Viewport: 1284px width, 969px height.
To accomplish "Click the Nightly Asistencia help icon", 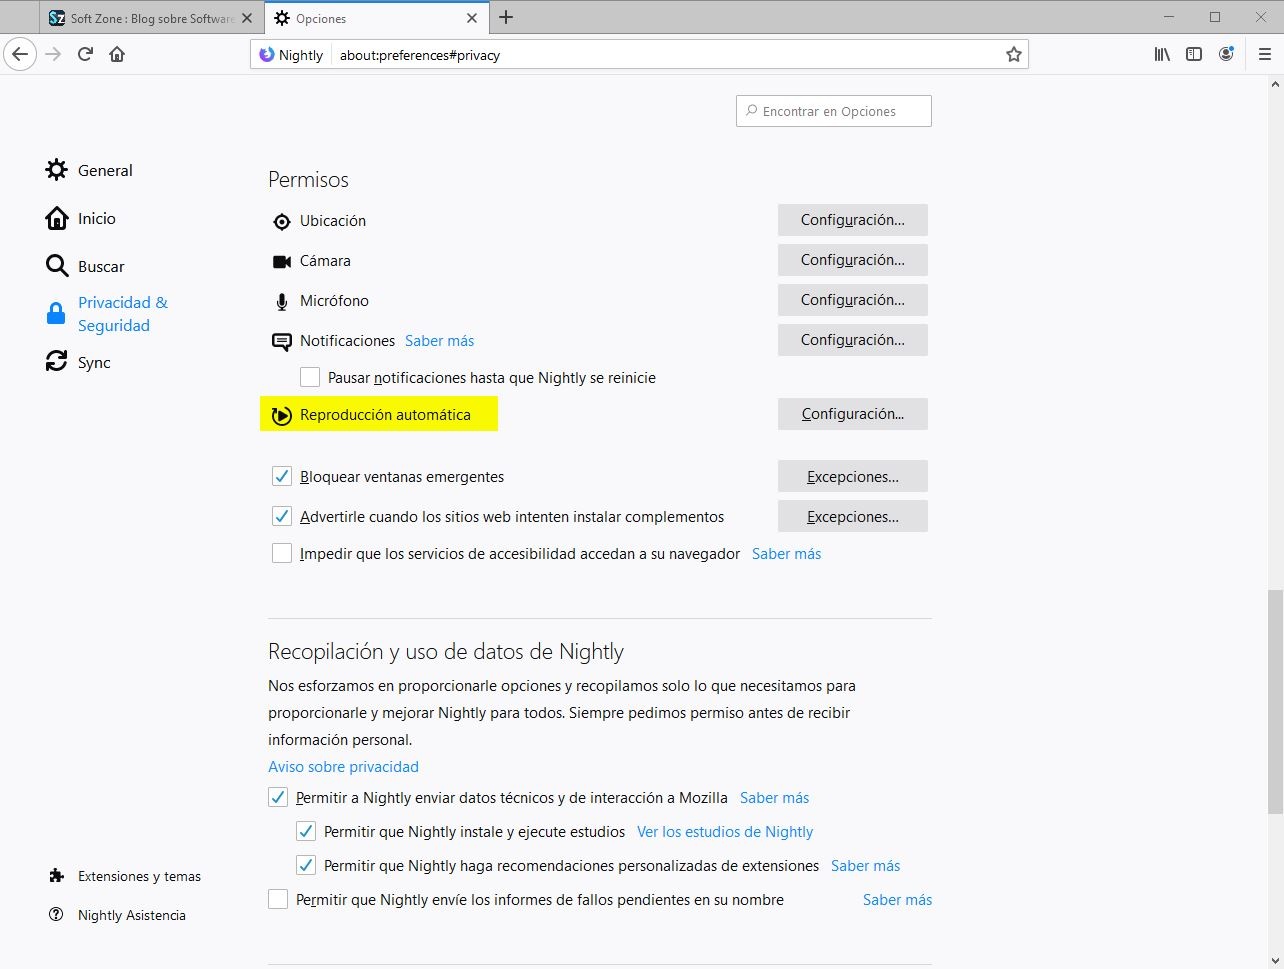I will pos(56,915).
